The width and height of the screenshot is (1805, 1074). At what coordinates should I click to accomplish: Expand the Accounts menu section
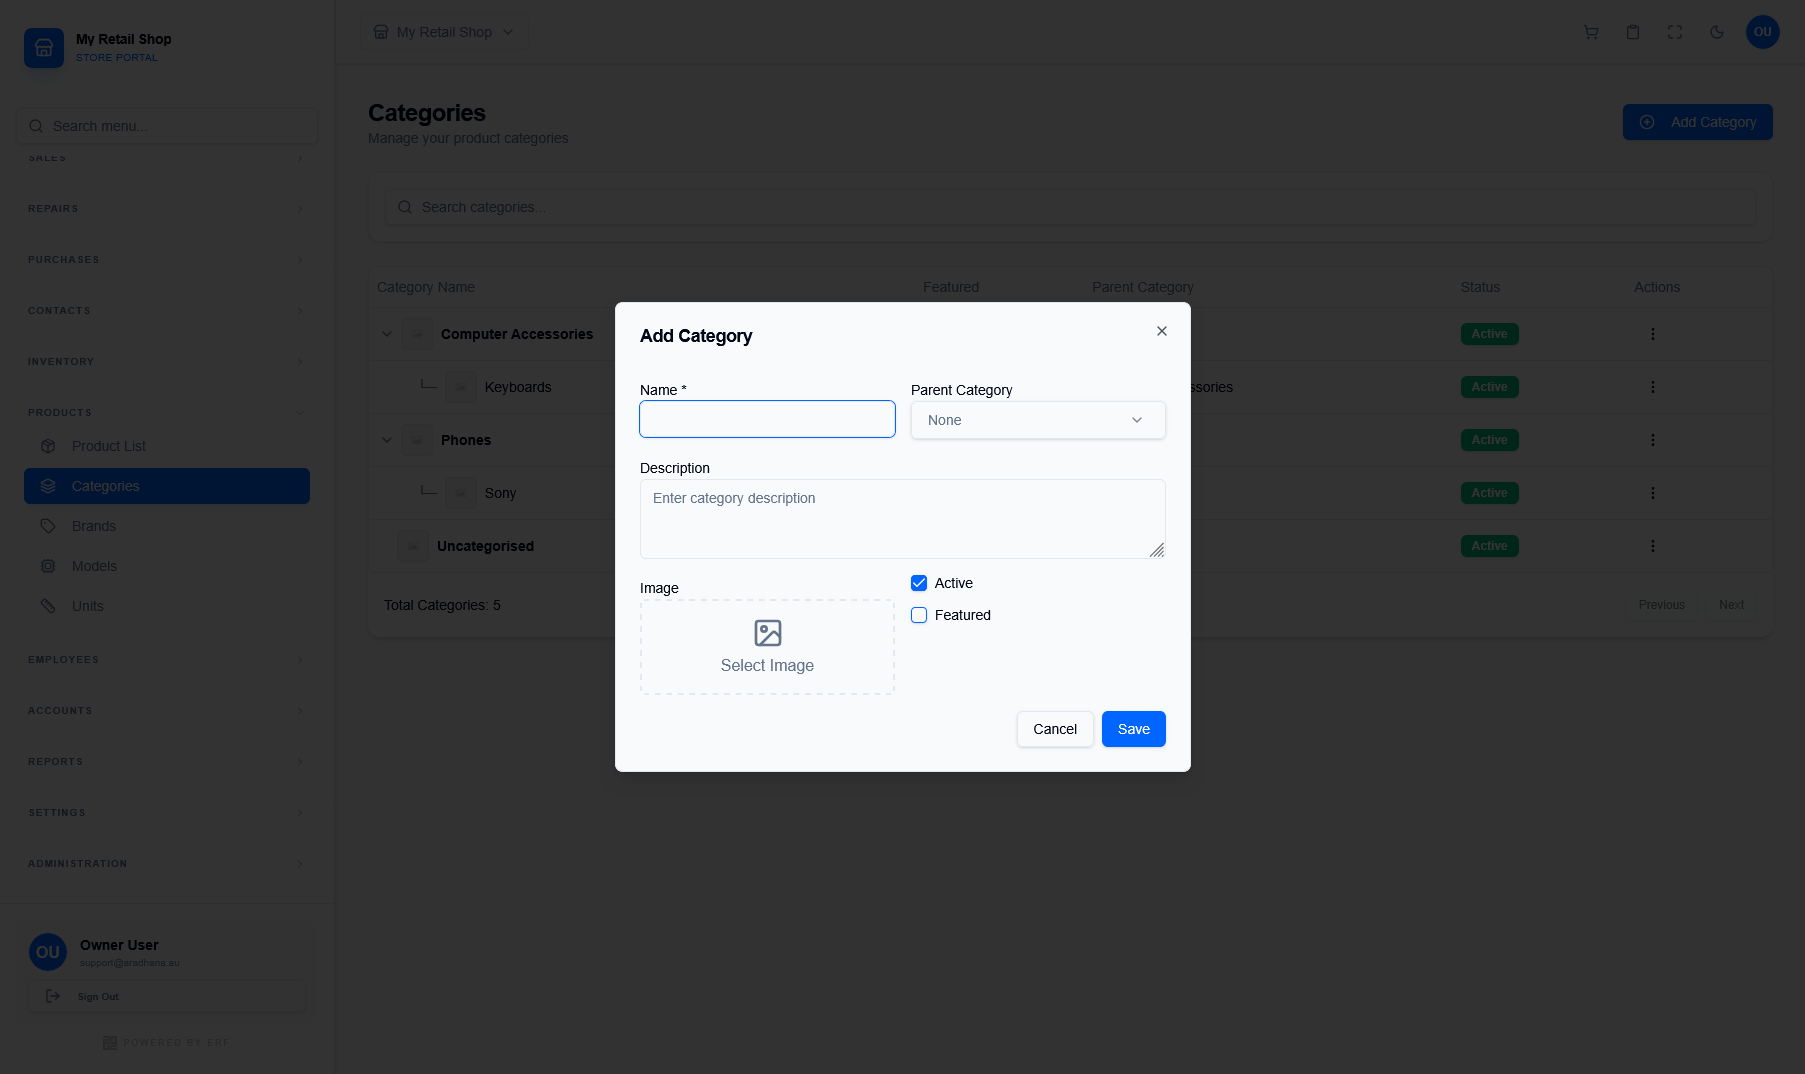tap(166, 711)
